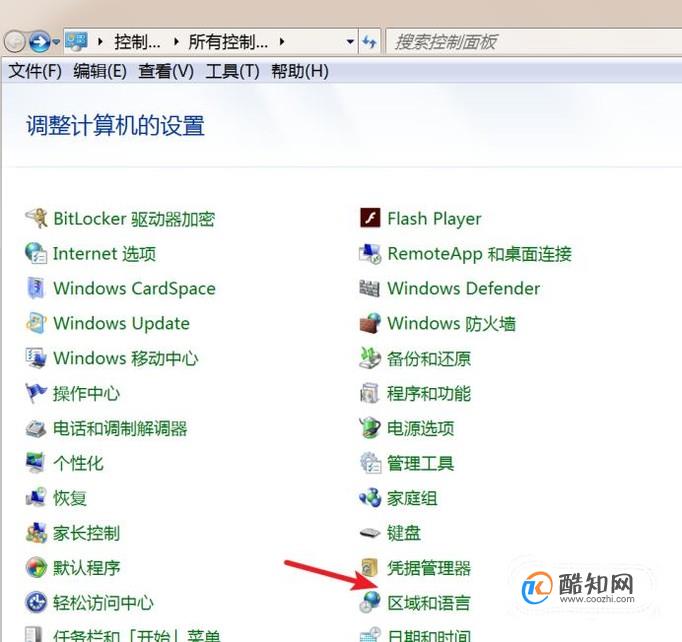Open Windows 防火墙 link
This screenshot has width=682, height=642.
tap(452, 324)
